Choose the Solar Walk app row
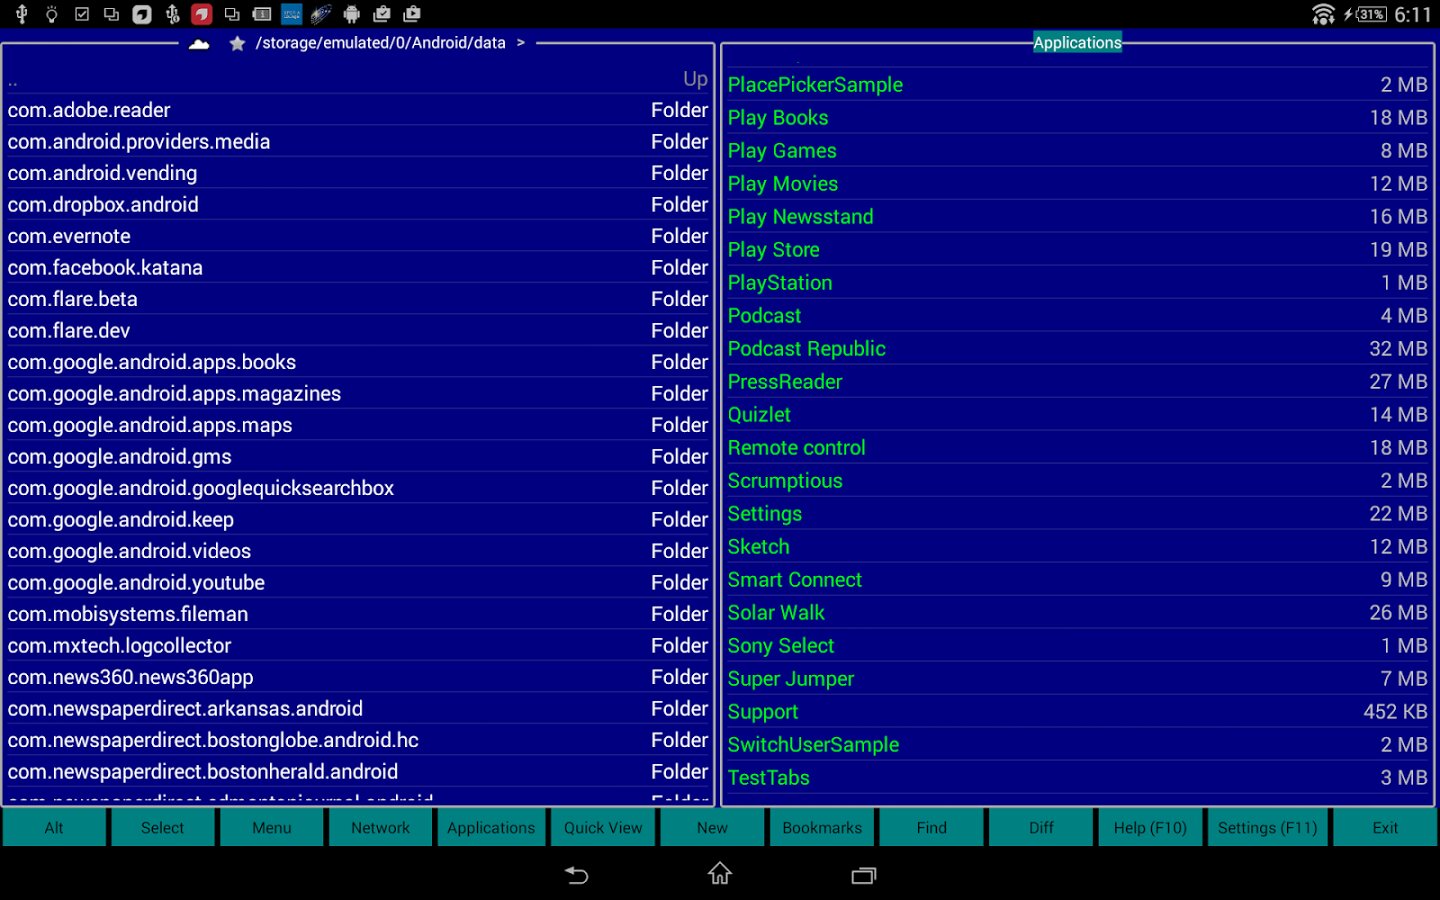The width and height of the screenshot is (1440, 900). point(1078,613)
